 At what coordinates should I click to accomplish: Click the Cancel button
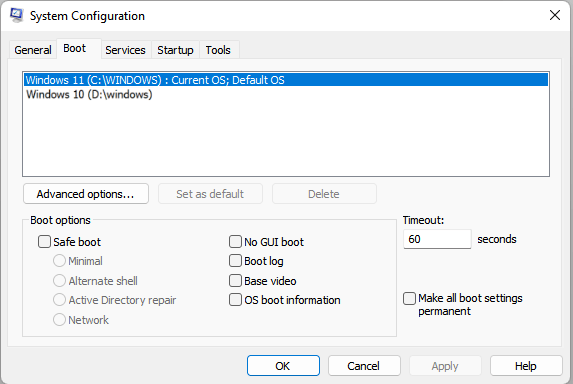pos(364,366)
